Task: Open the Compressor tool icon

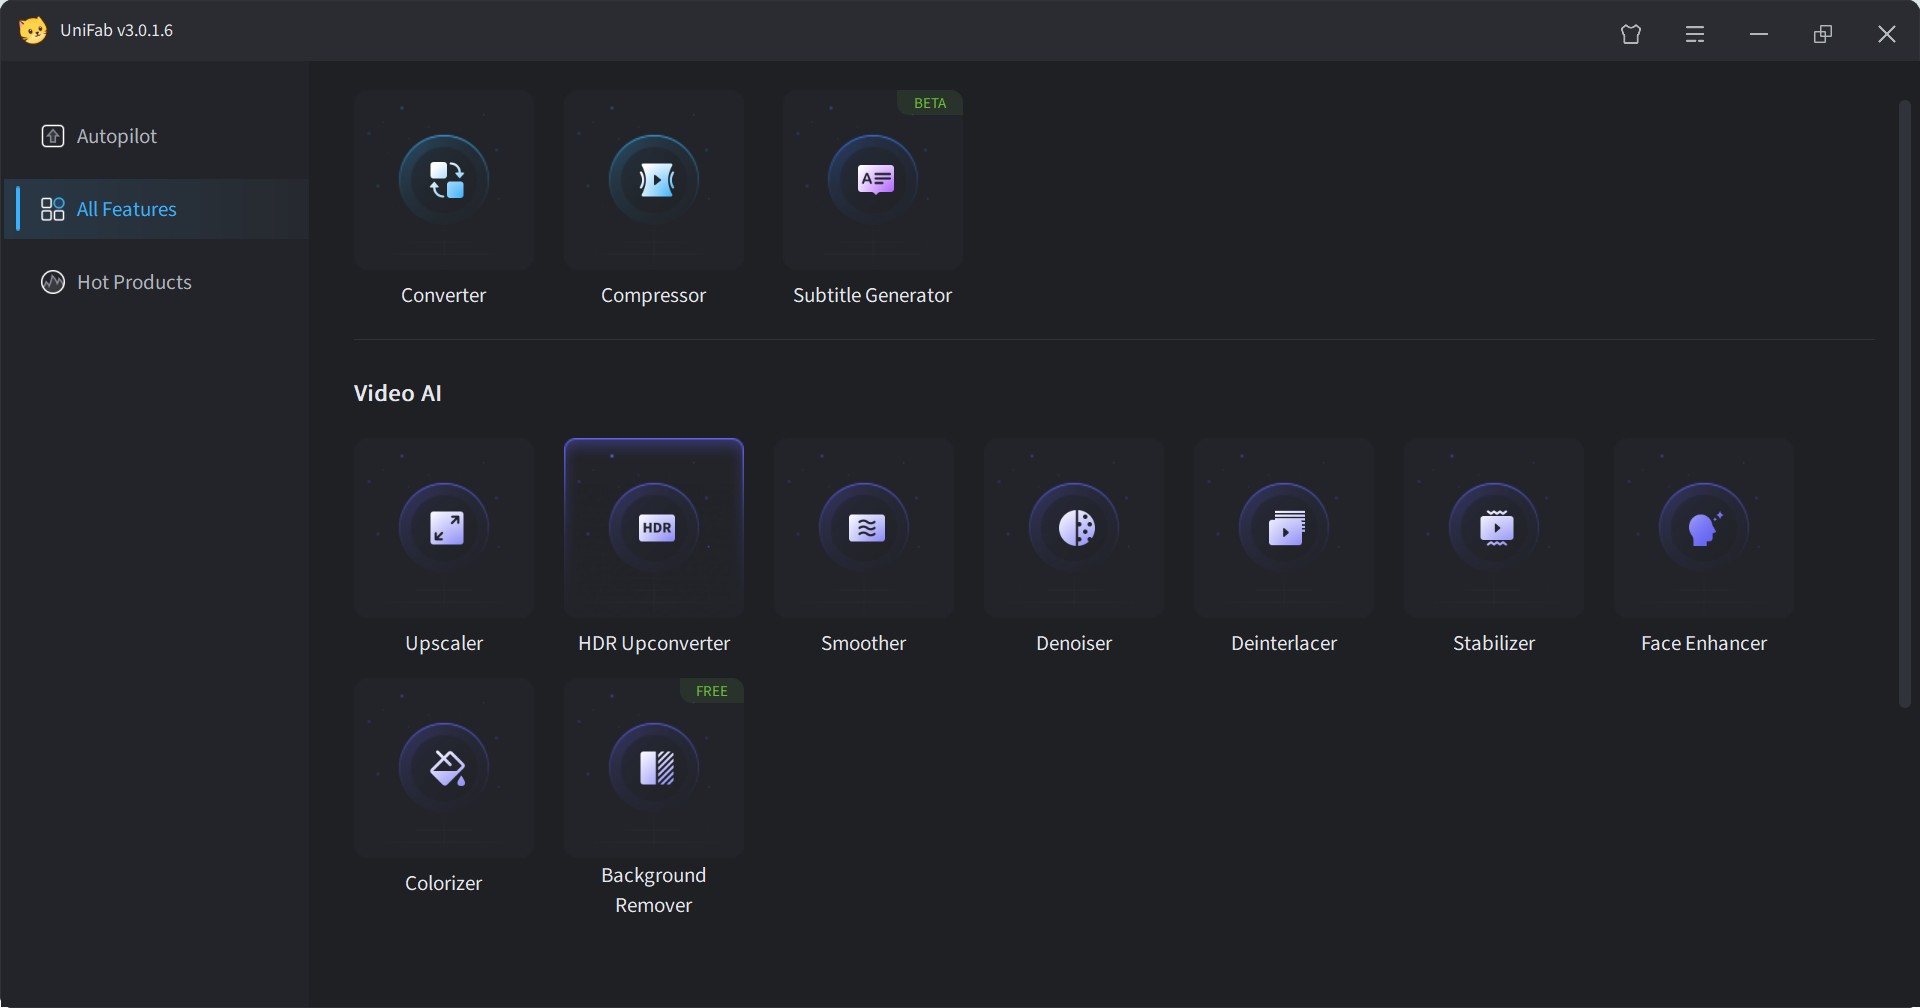Action: pyautogui.click(x=654, y=180)
